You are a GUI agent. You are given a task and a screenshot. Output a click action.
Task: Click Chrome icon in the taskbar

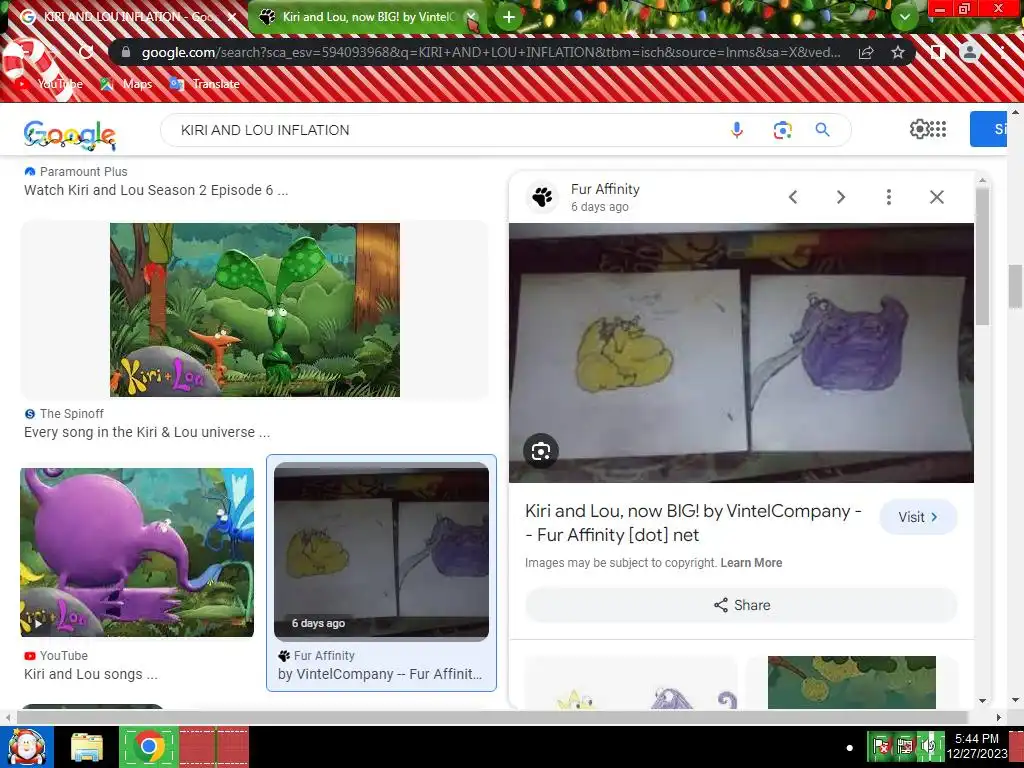[x=150, y=746]
